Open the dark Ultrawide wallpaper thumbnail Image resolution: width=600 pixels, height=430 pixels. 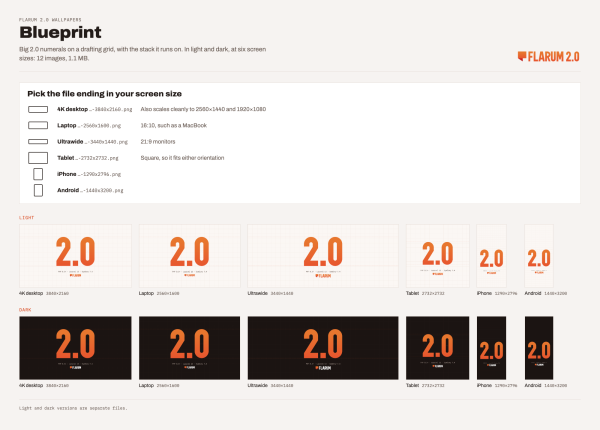323,348
